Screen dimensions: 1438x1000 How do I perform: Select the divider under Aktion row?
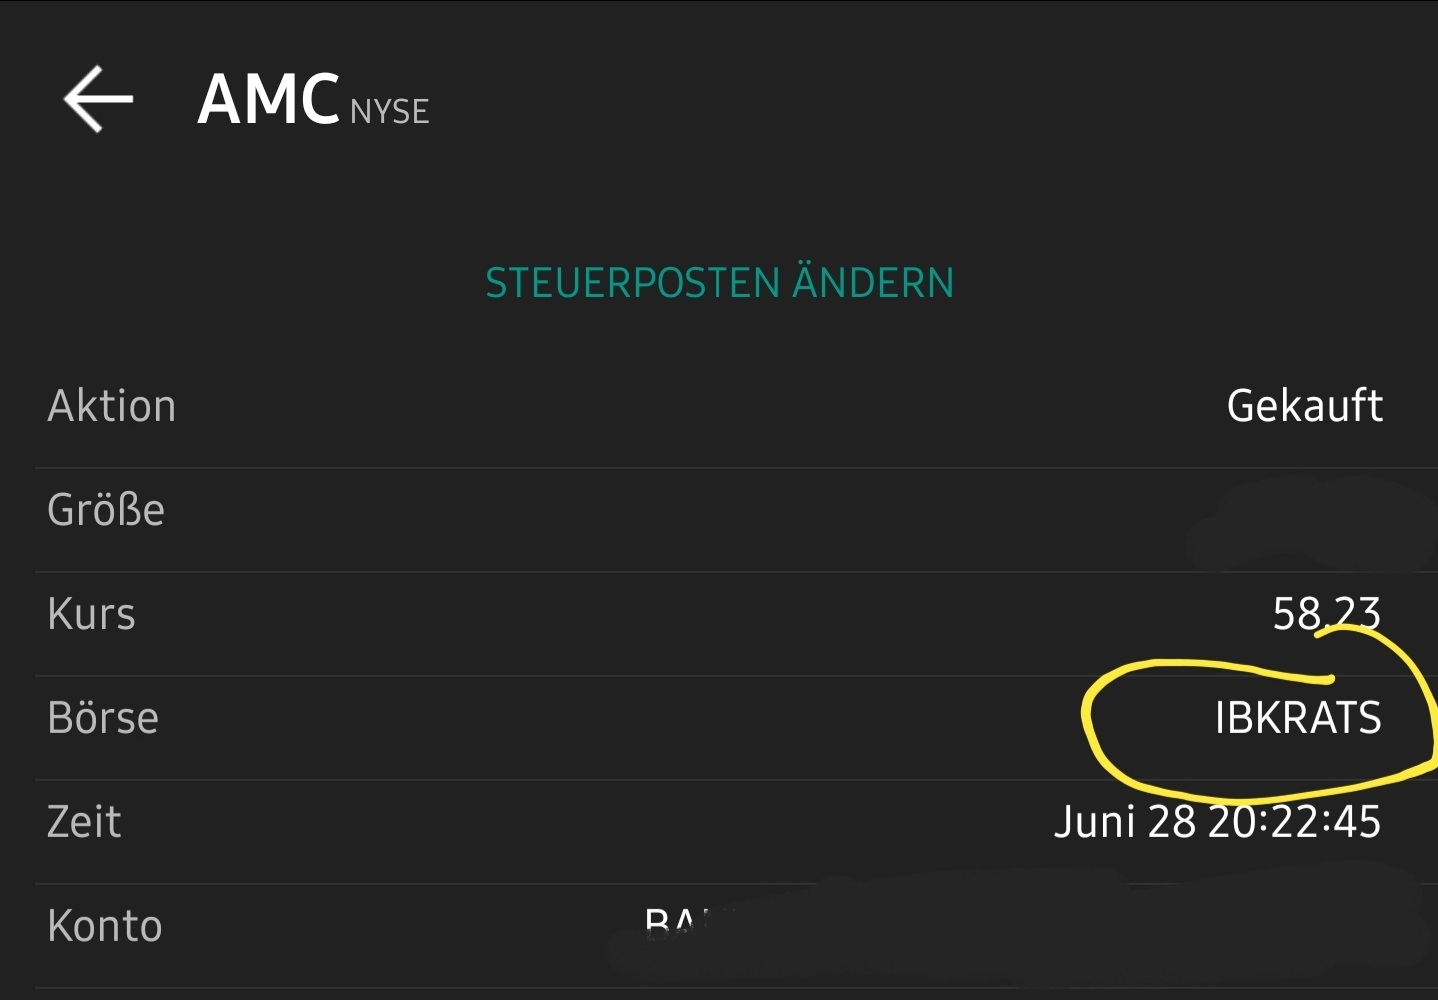point(719,465)
